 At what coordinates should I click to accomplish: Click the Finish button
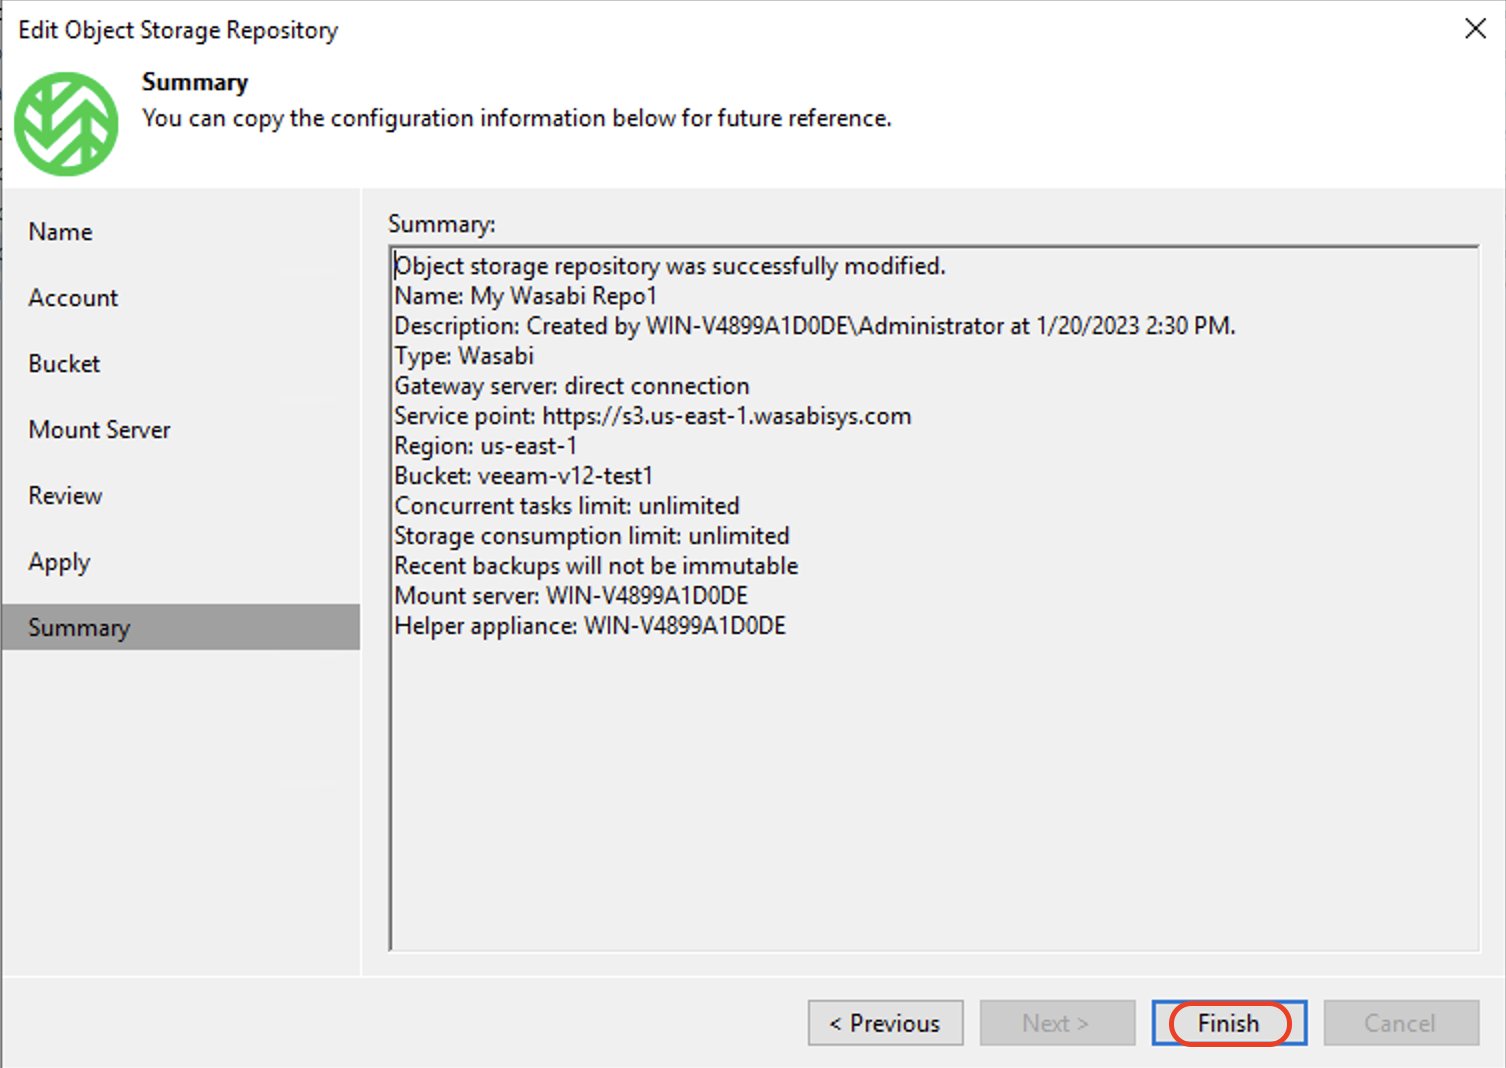1229,1023
